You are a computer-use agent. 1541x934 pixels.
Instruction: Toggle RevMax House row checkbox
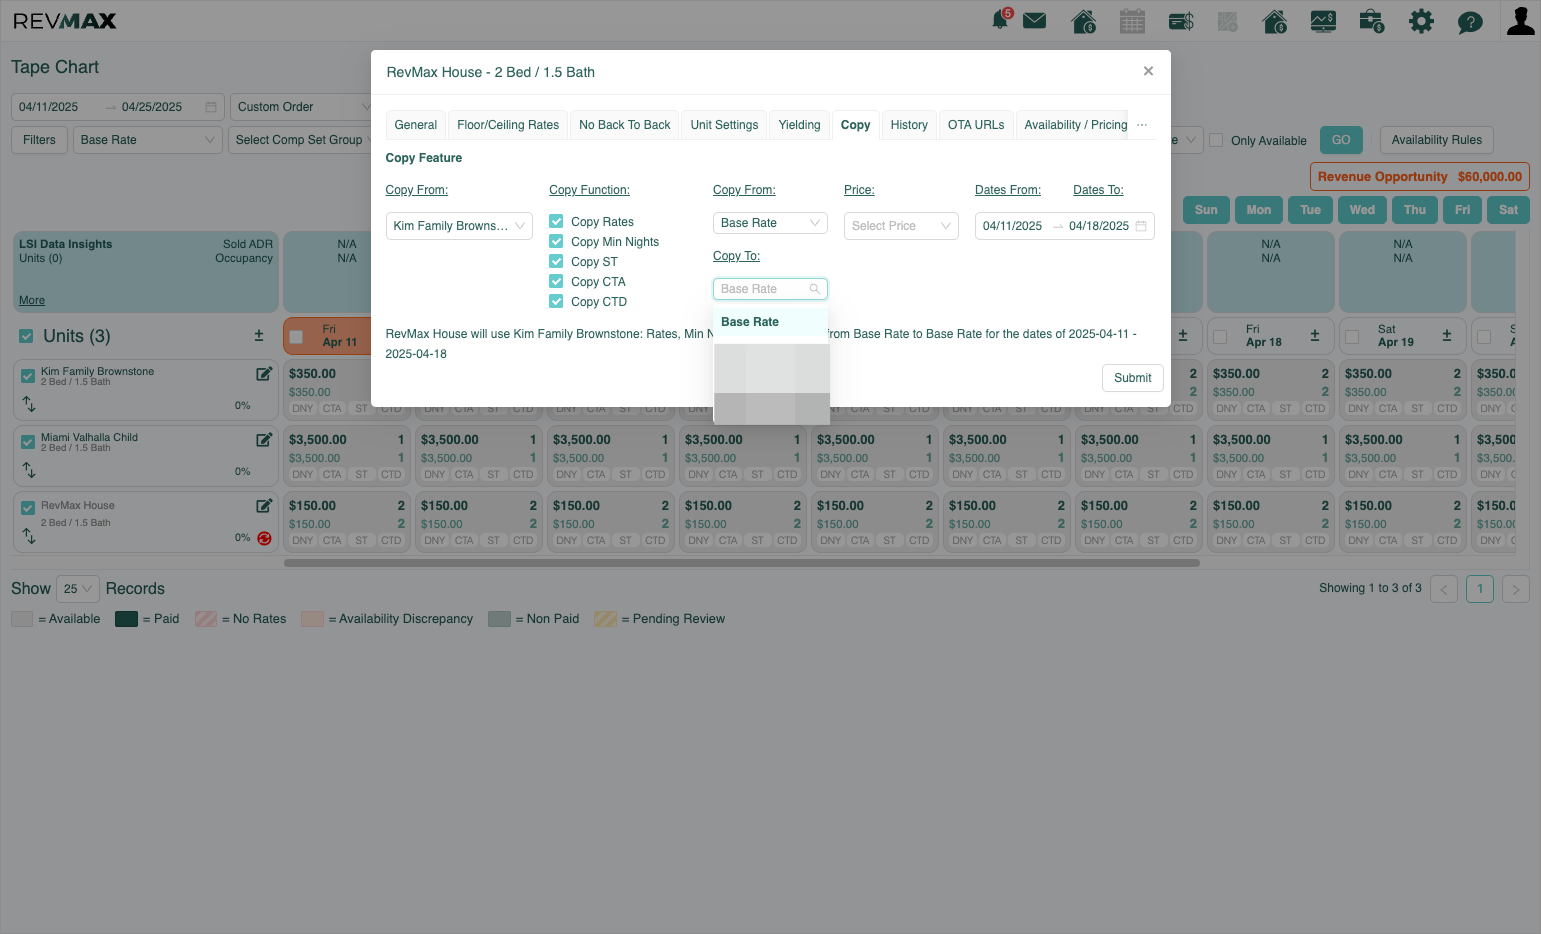pyautogui.click(x=28, y=508)
